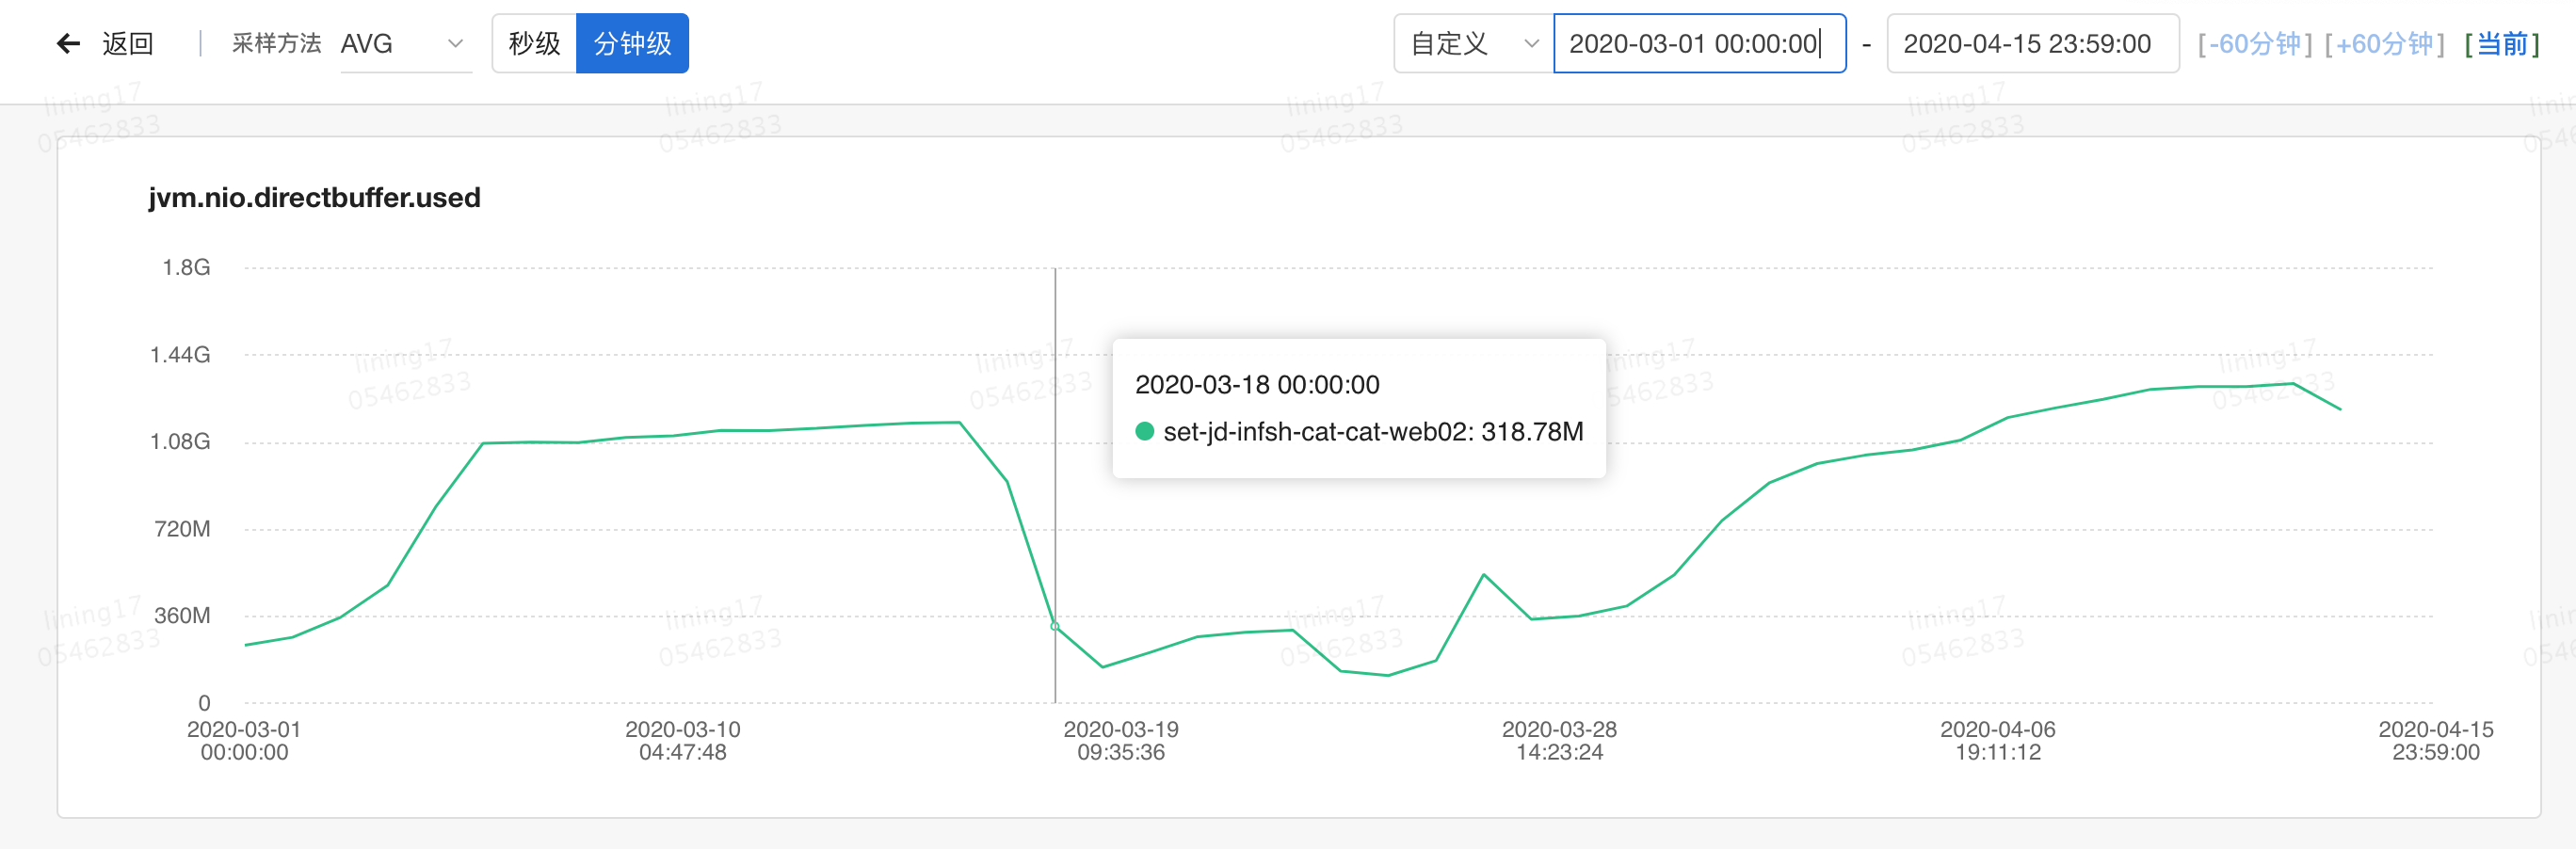The width and height of the screenshot is (2576, 849).
Task: Click the jvm.nio.directbuffer.used chart title
Action: (x=315, y=197)
